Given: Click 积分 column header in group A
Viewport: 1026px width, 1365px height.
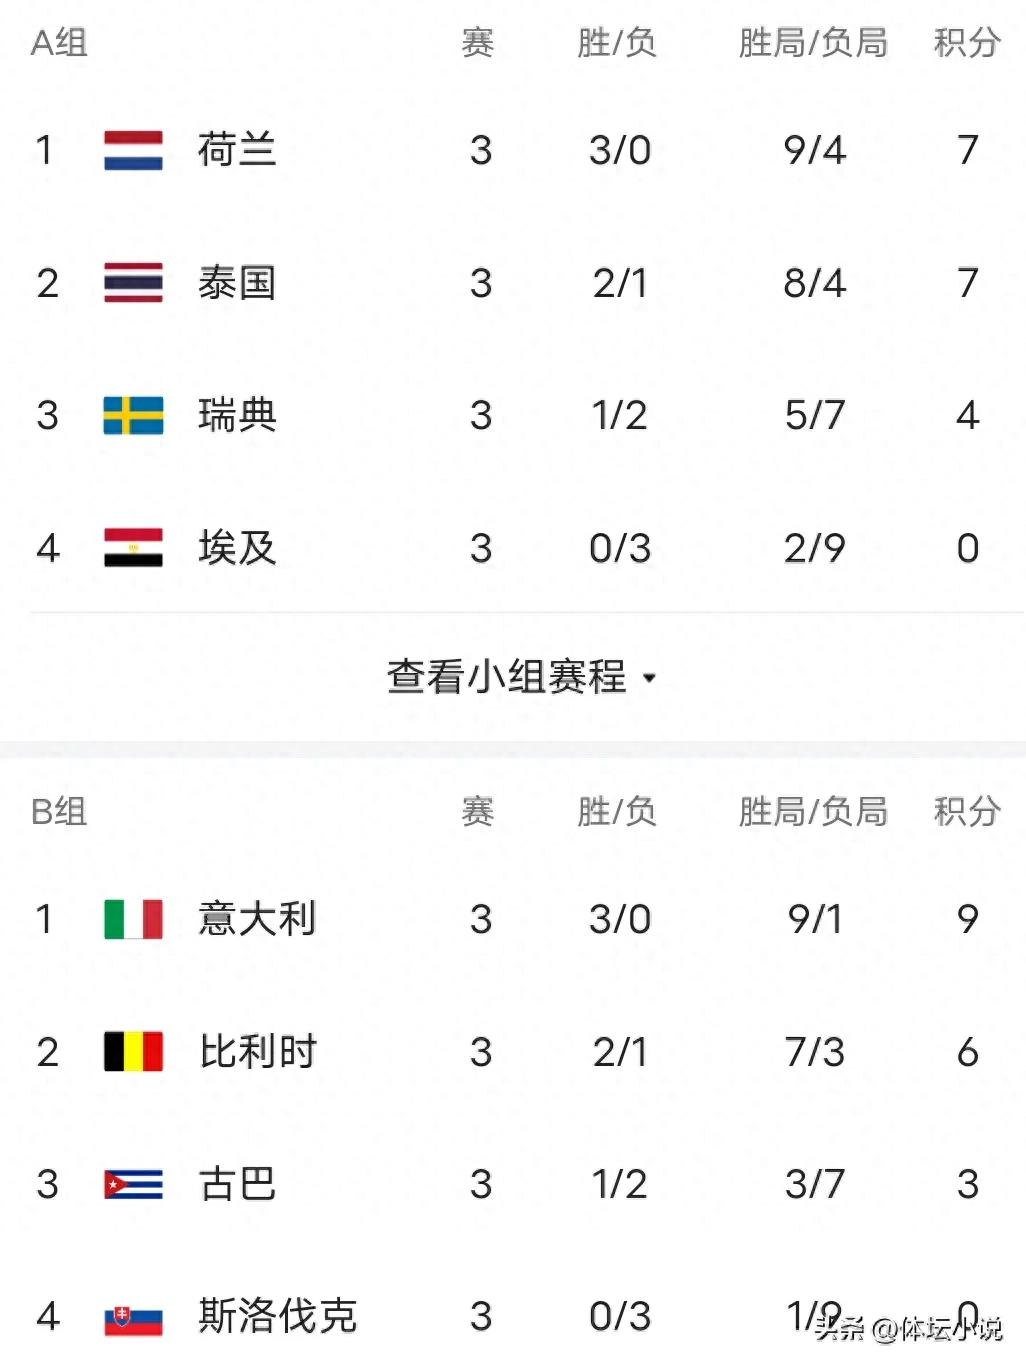Looking at the screenshot, I should (966, 43).
